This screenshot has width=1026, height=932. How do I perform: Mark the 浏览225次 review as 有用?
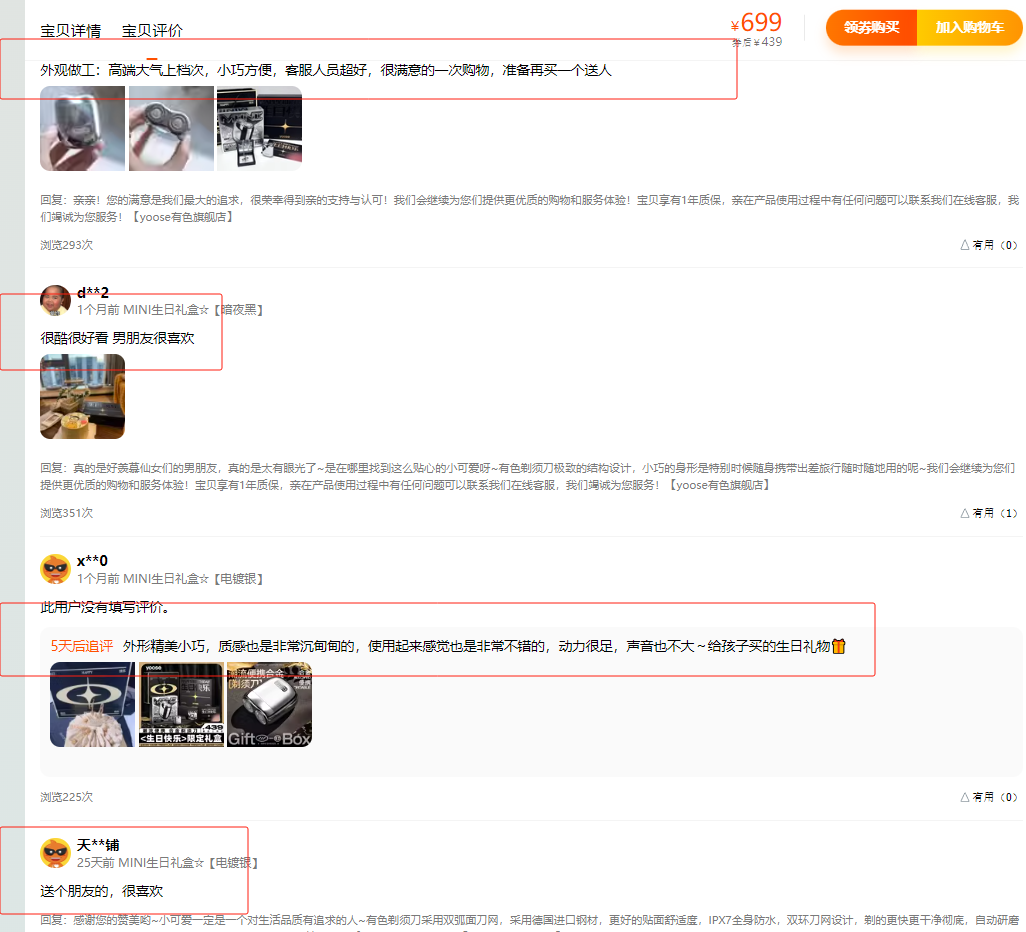(x=989, y=797)
